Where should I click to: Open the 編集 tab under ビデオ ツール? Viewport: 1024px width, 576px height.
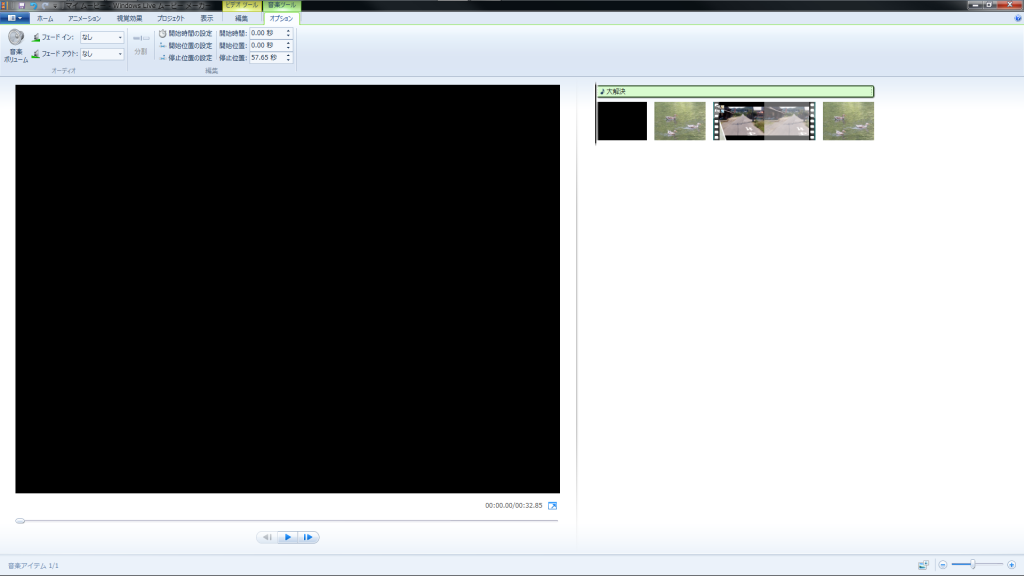(x=241, y=18)
